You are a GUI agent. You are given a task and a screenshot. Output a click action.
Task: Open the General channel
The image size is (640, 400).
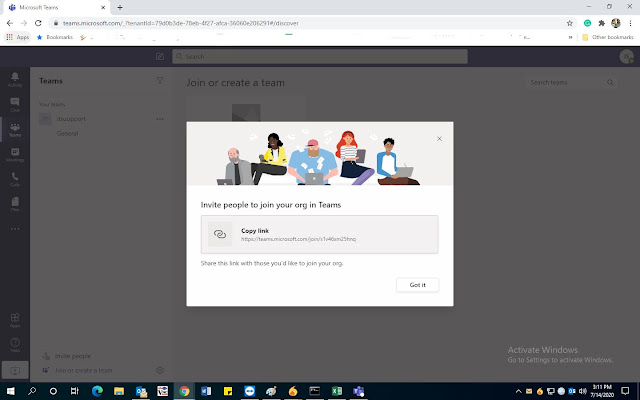67,133
